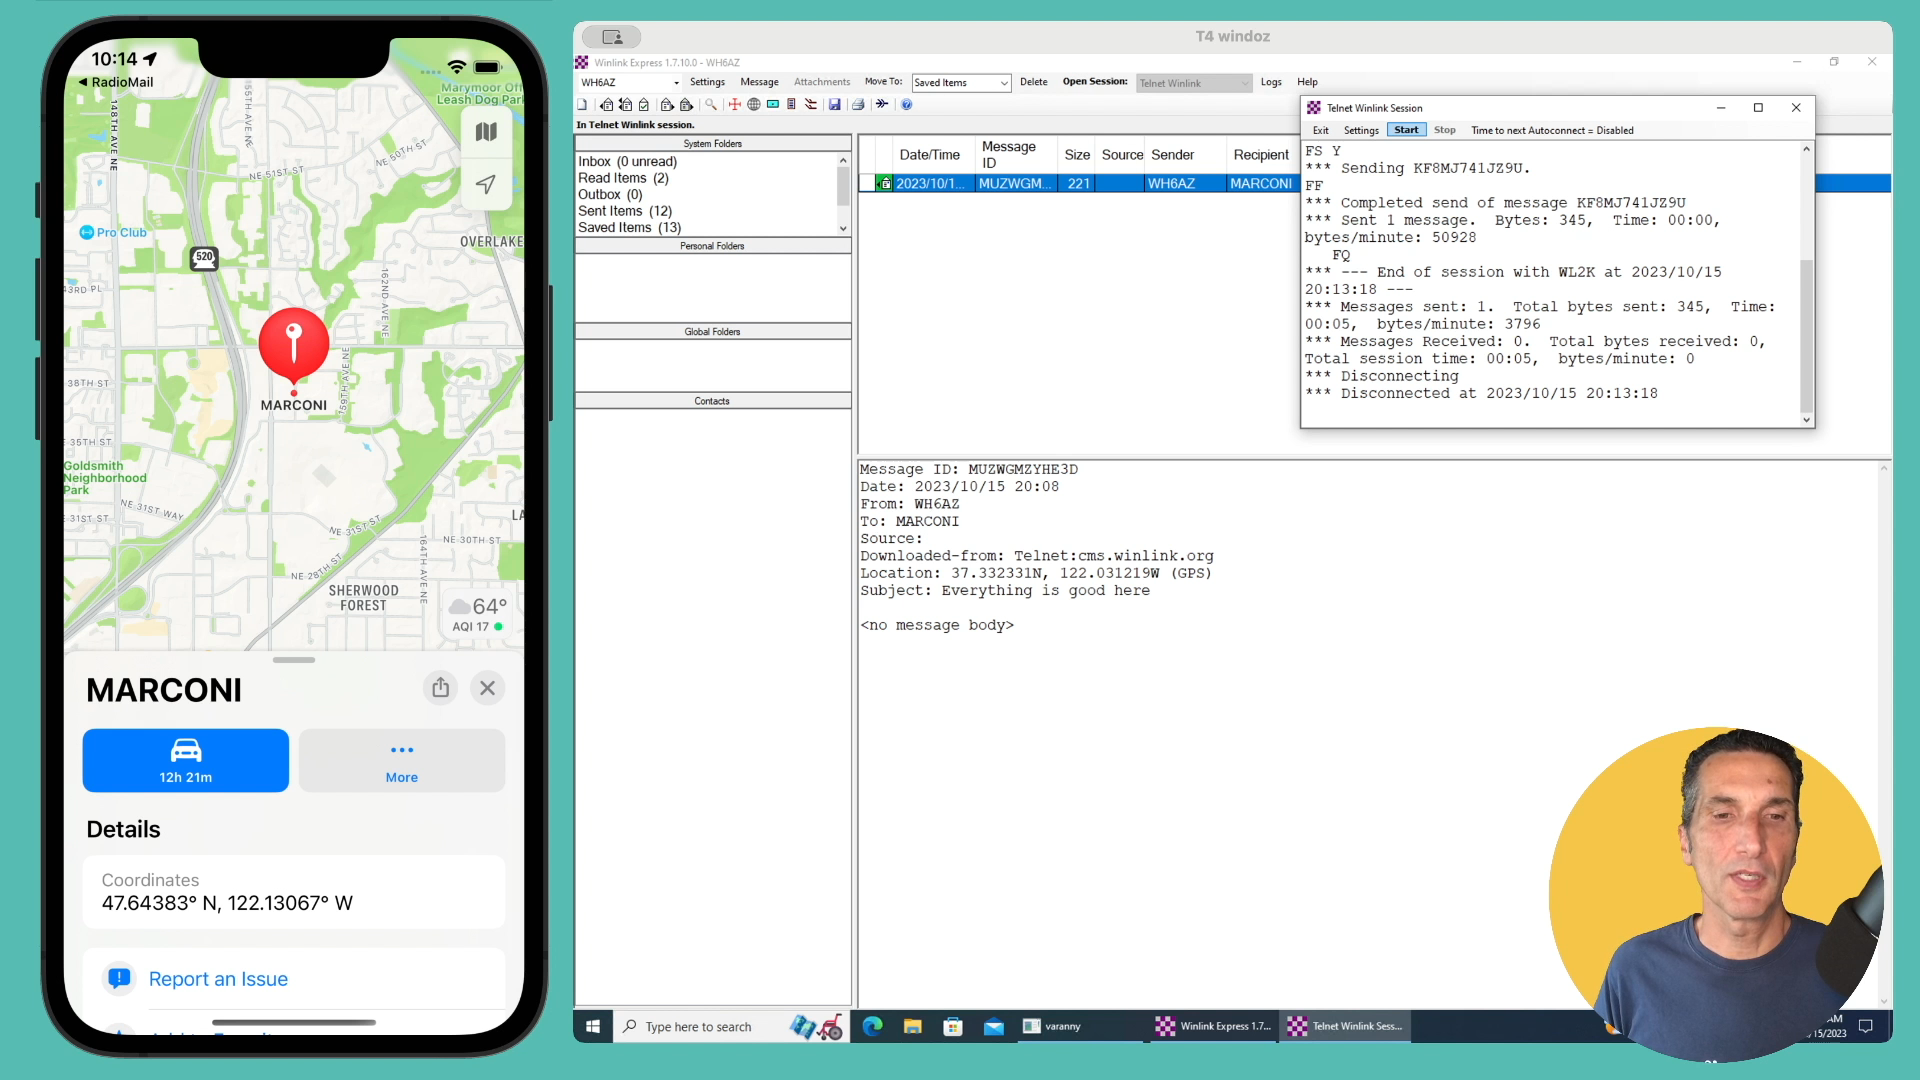
Task: Tap the share icon beside MARCONI title
Action: pos(441,688)
